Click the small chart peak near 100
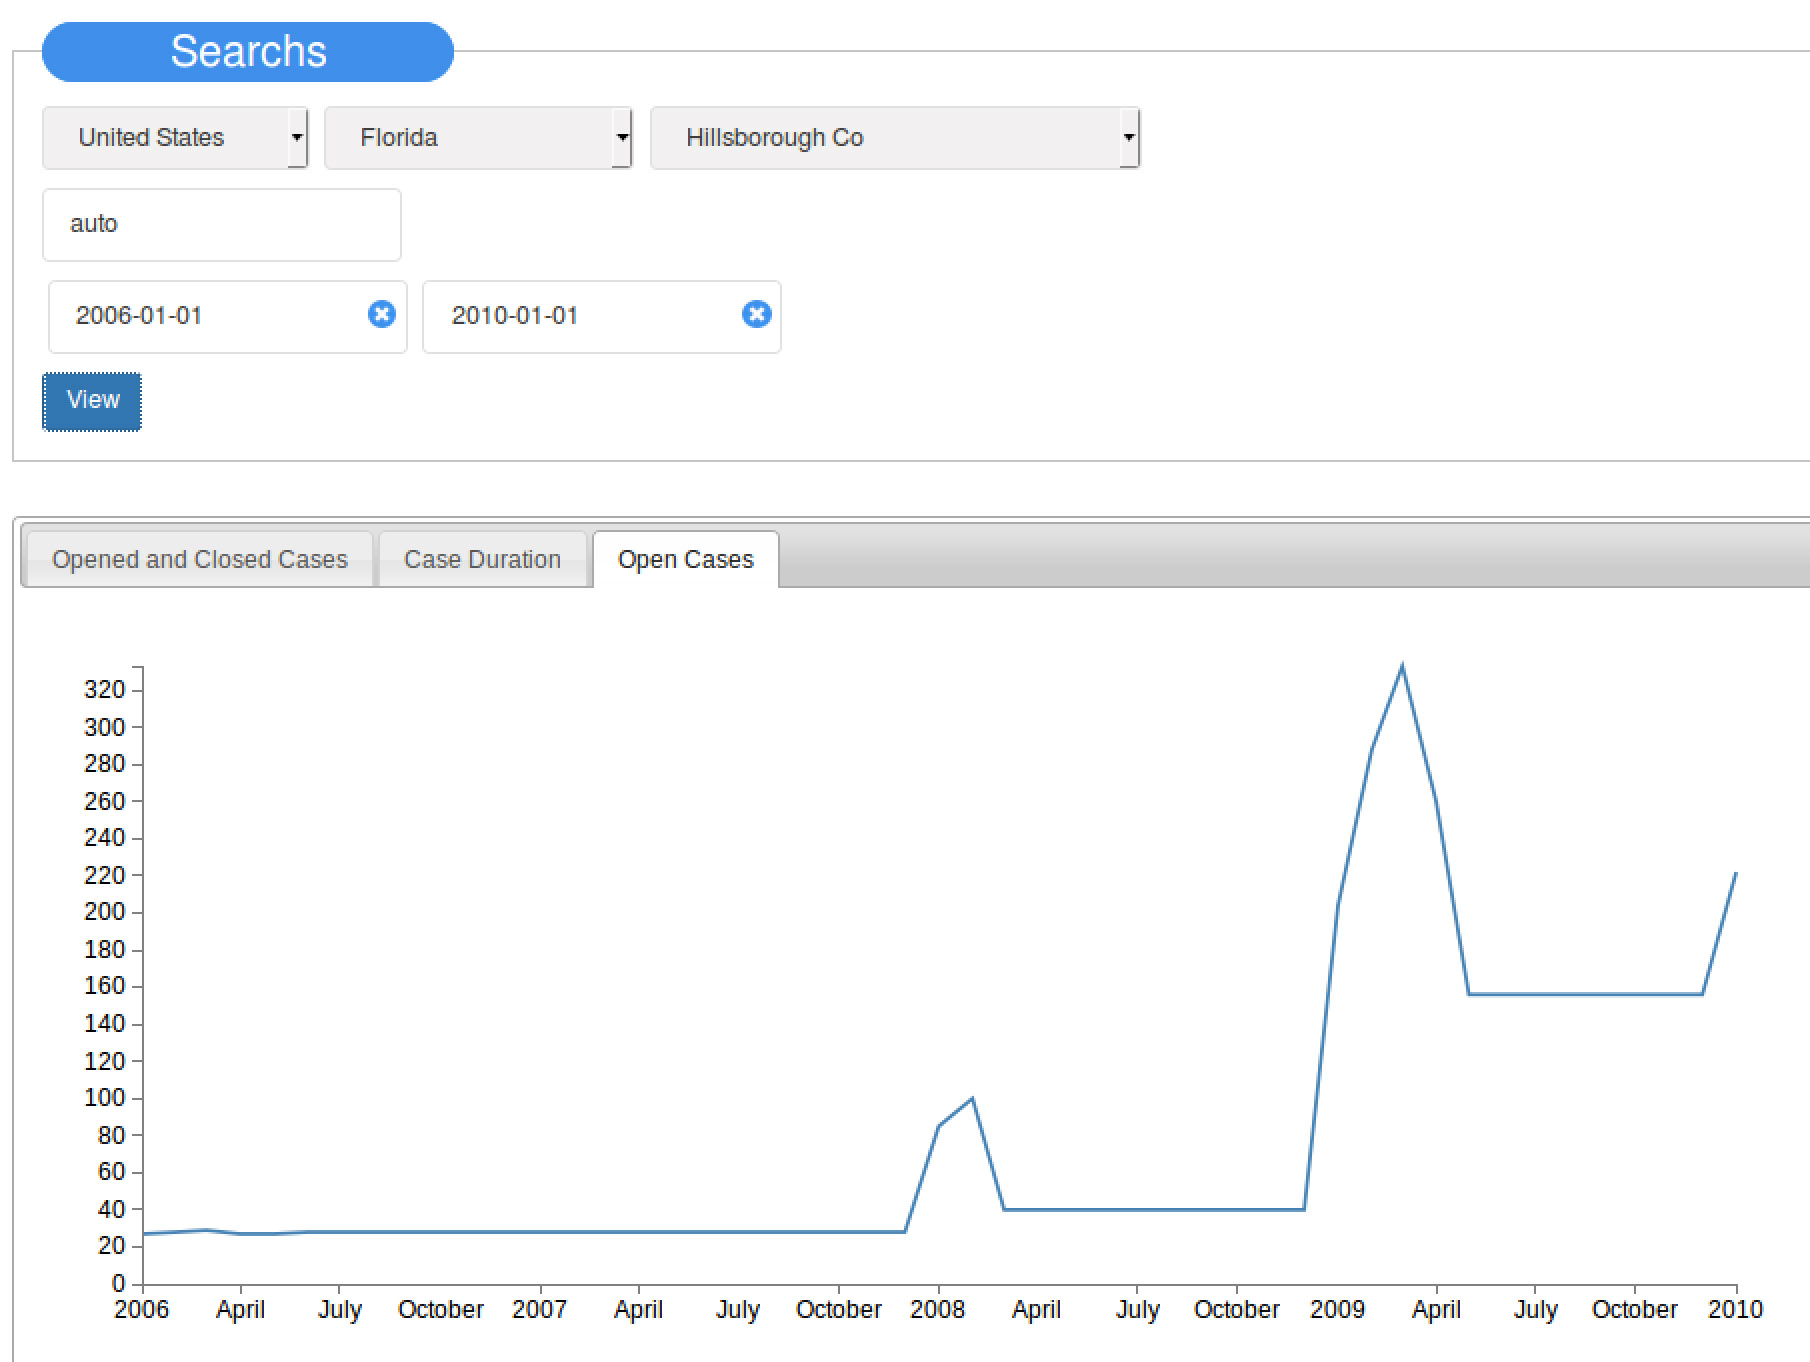This screenshot has height=1362, width=1810. click(x=972, y=1099)
